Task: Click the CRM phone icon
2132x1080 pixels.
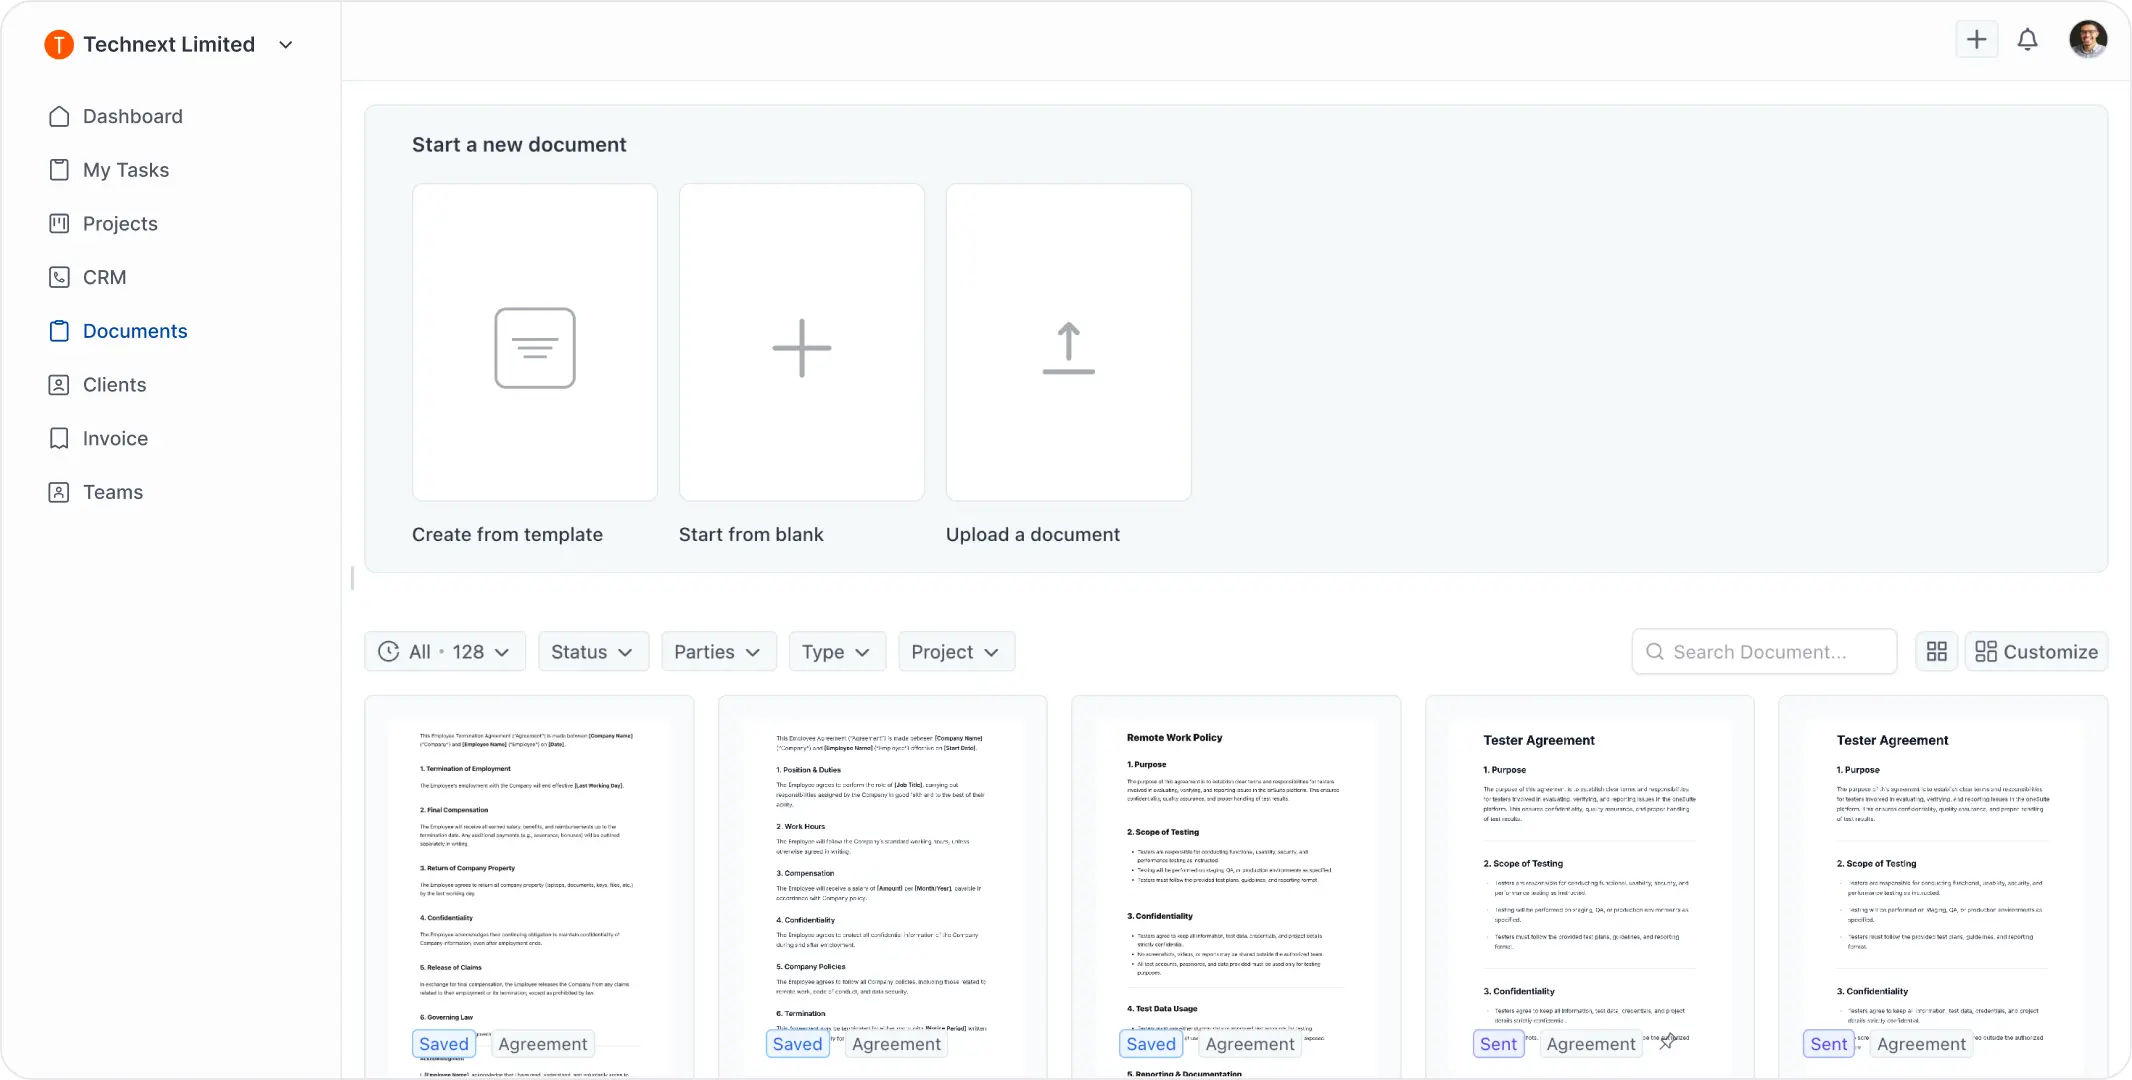Action: tap(59, 277)
